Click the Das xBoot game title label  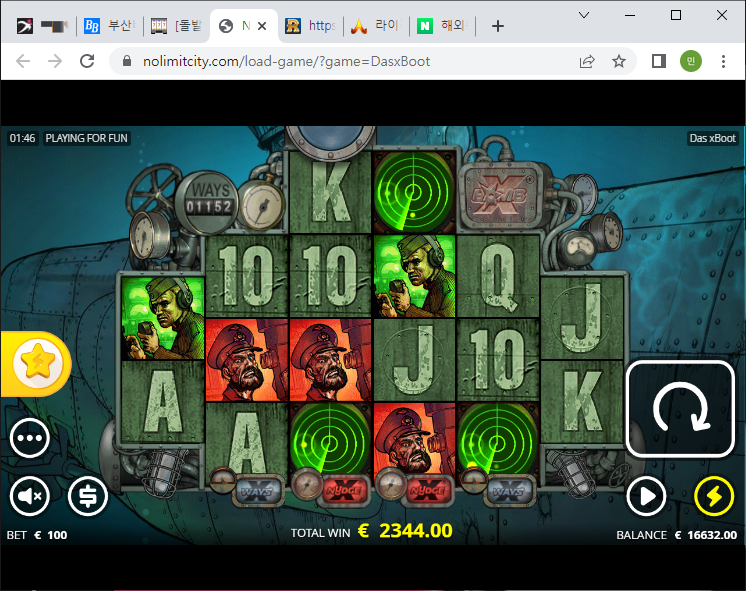(x=712, y=138)
